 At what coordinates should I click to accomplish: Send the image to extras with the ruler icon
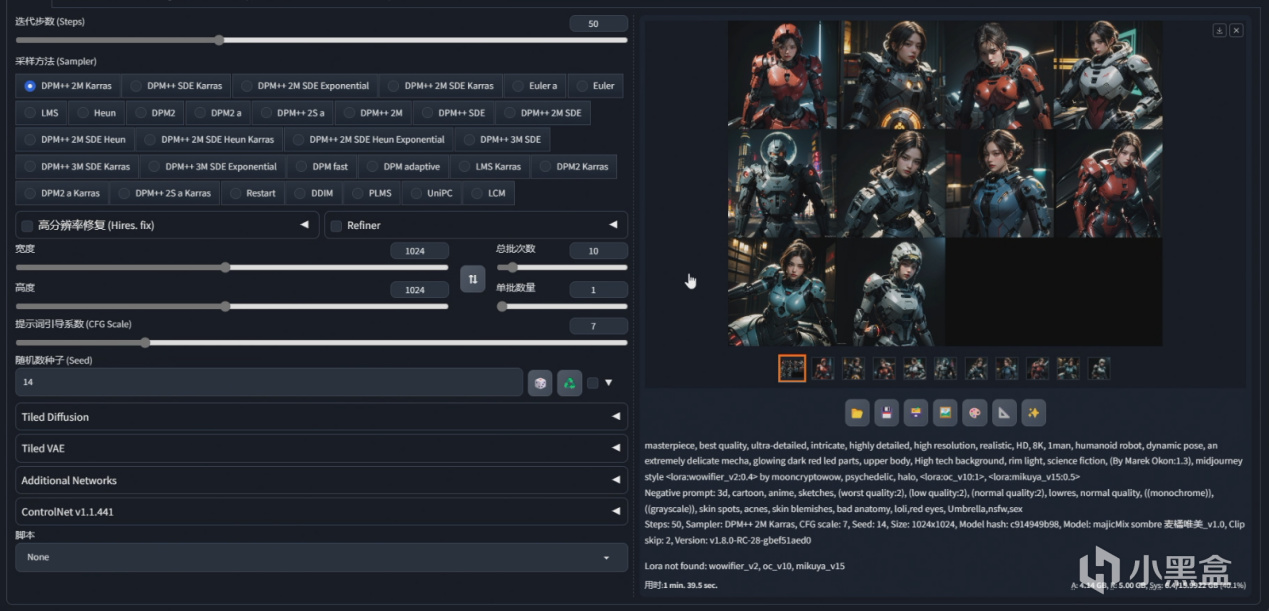(x=1004, y=412)
